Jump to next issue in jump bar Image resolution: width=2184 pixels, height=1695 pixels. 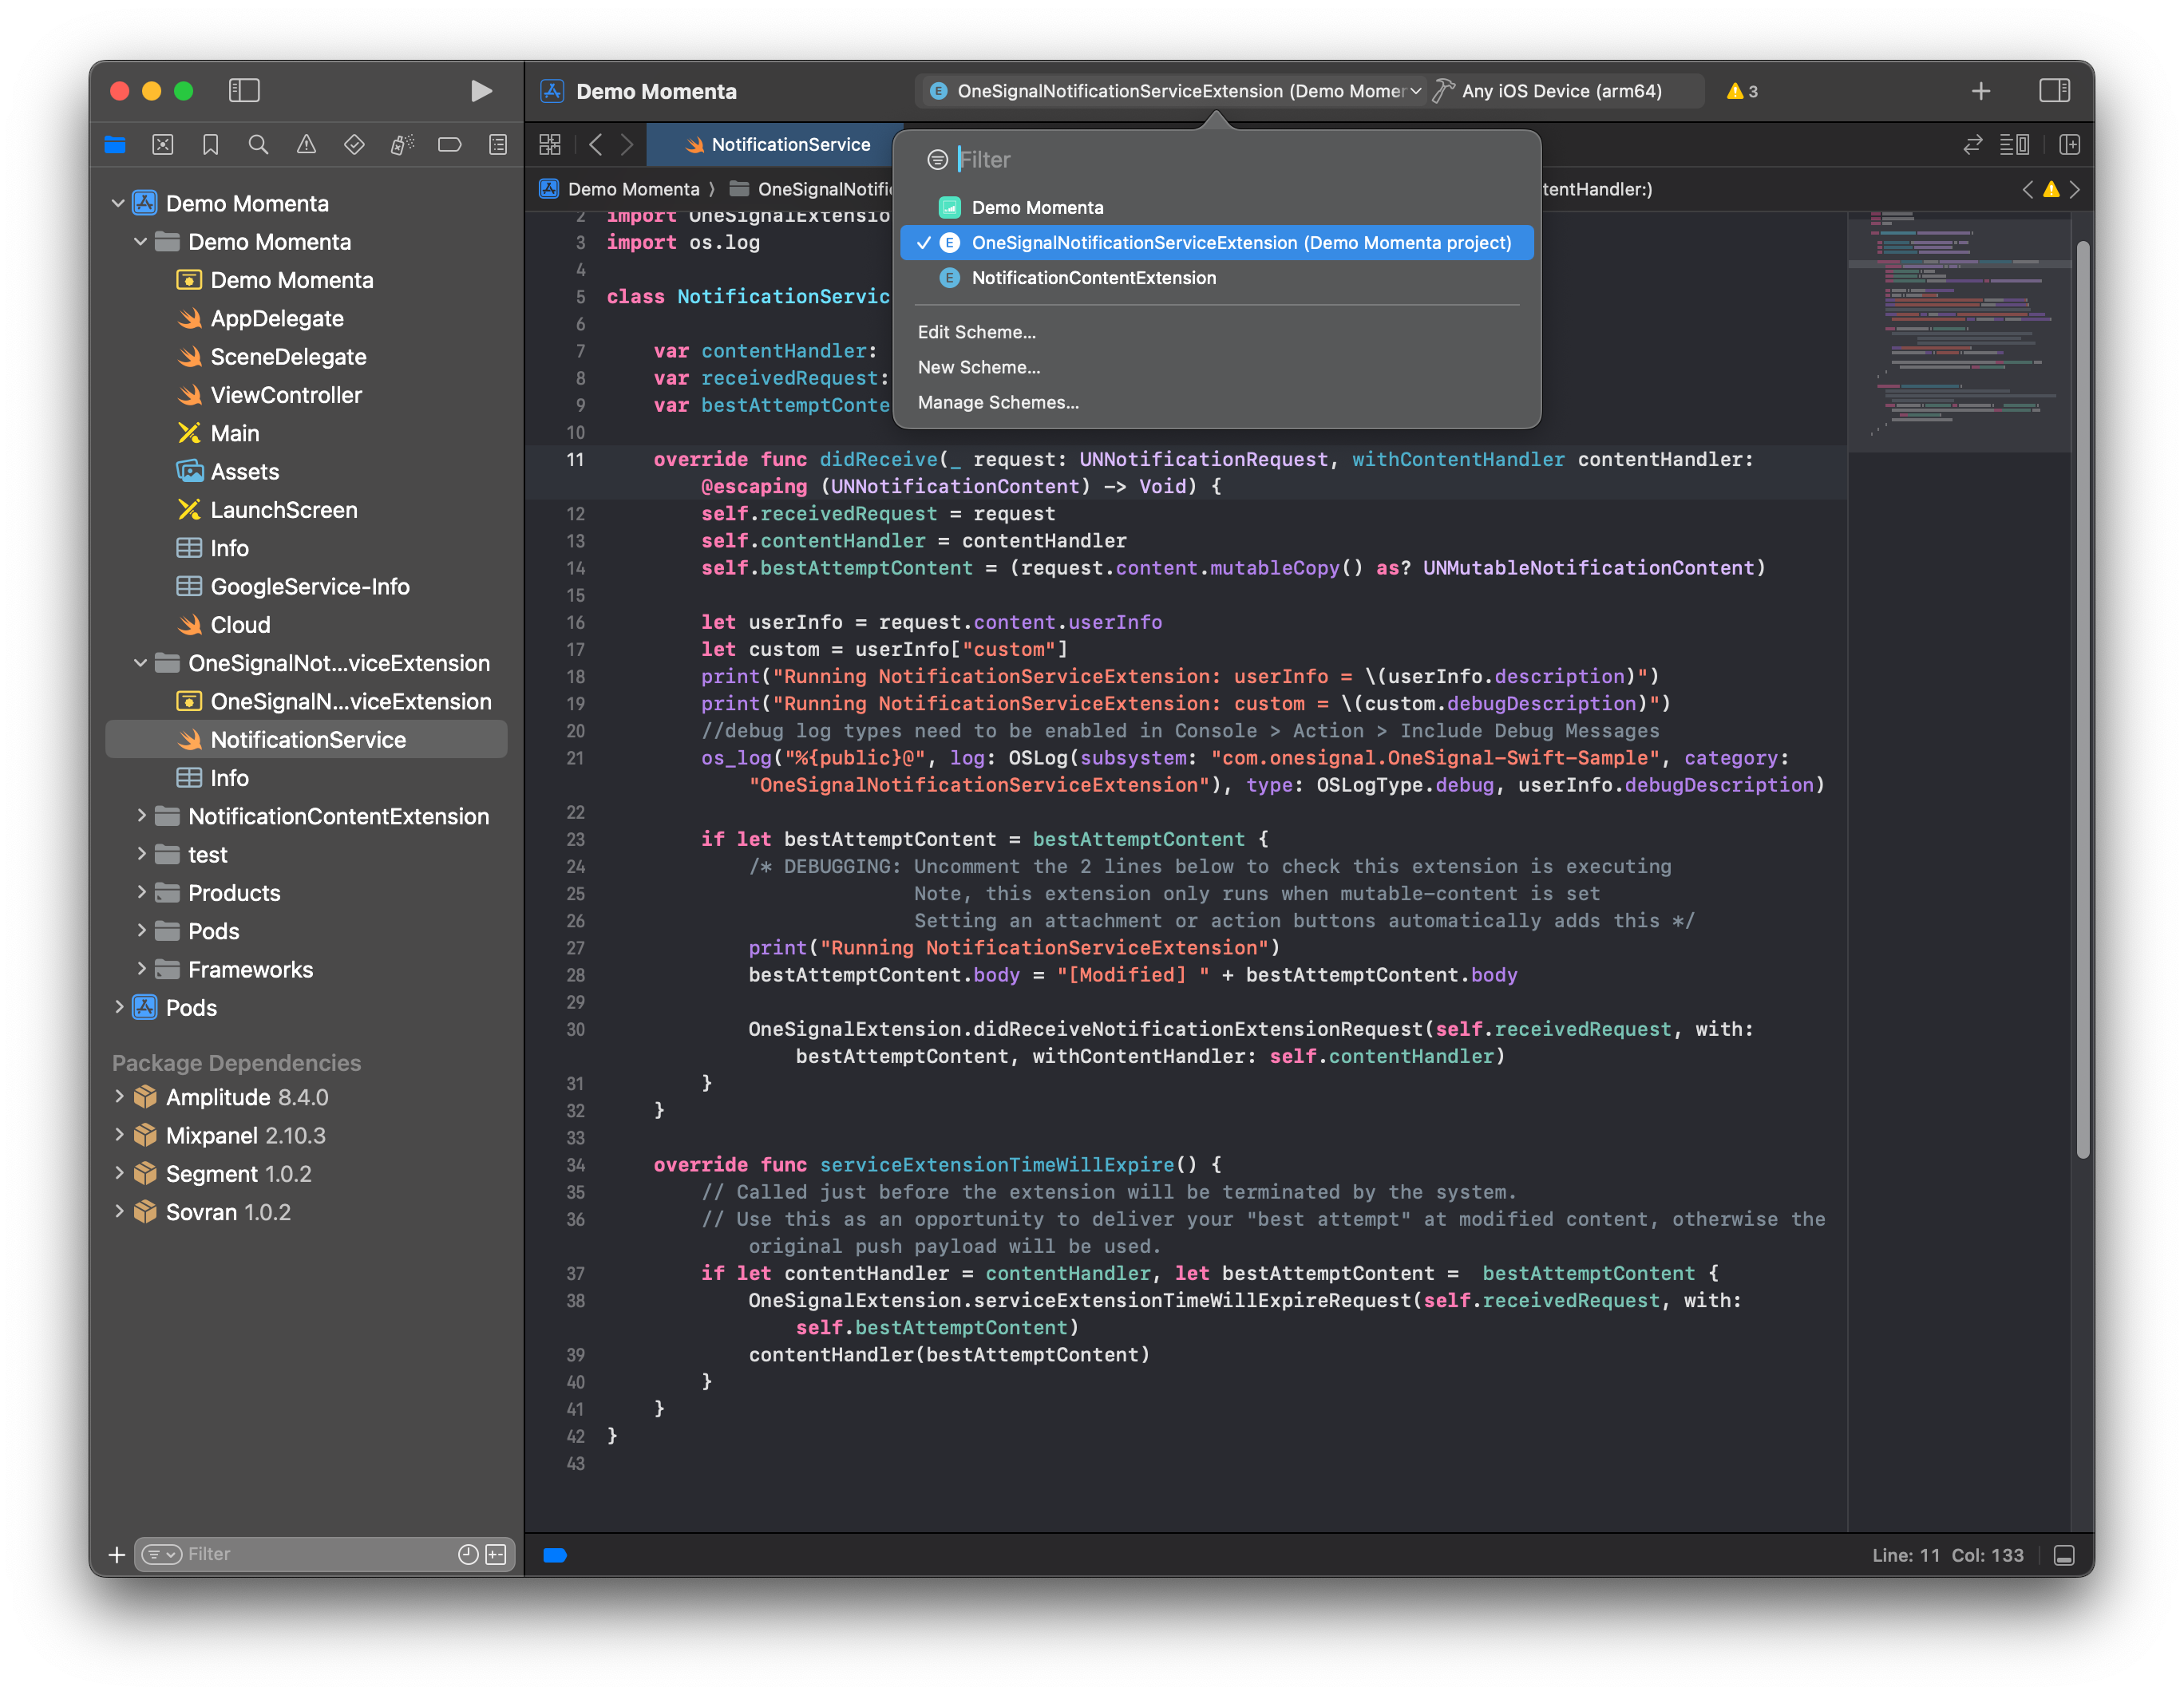2075,189
